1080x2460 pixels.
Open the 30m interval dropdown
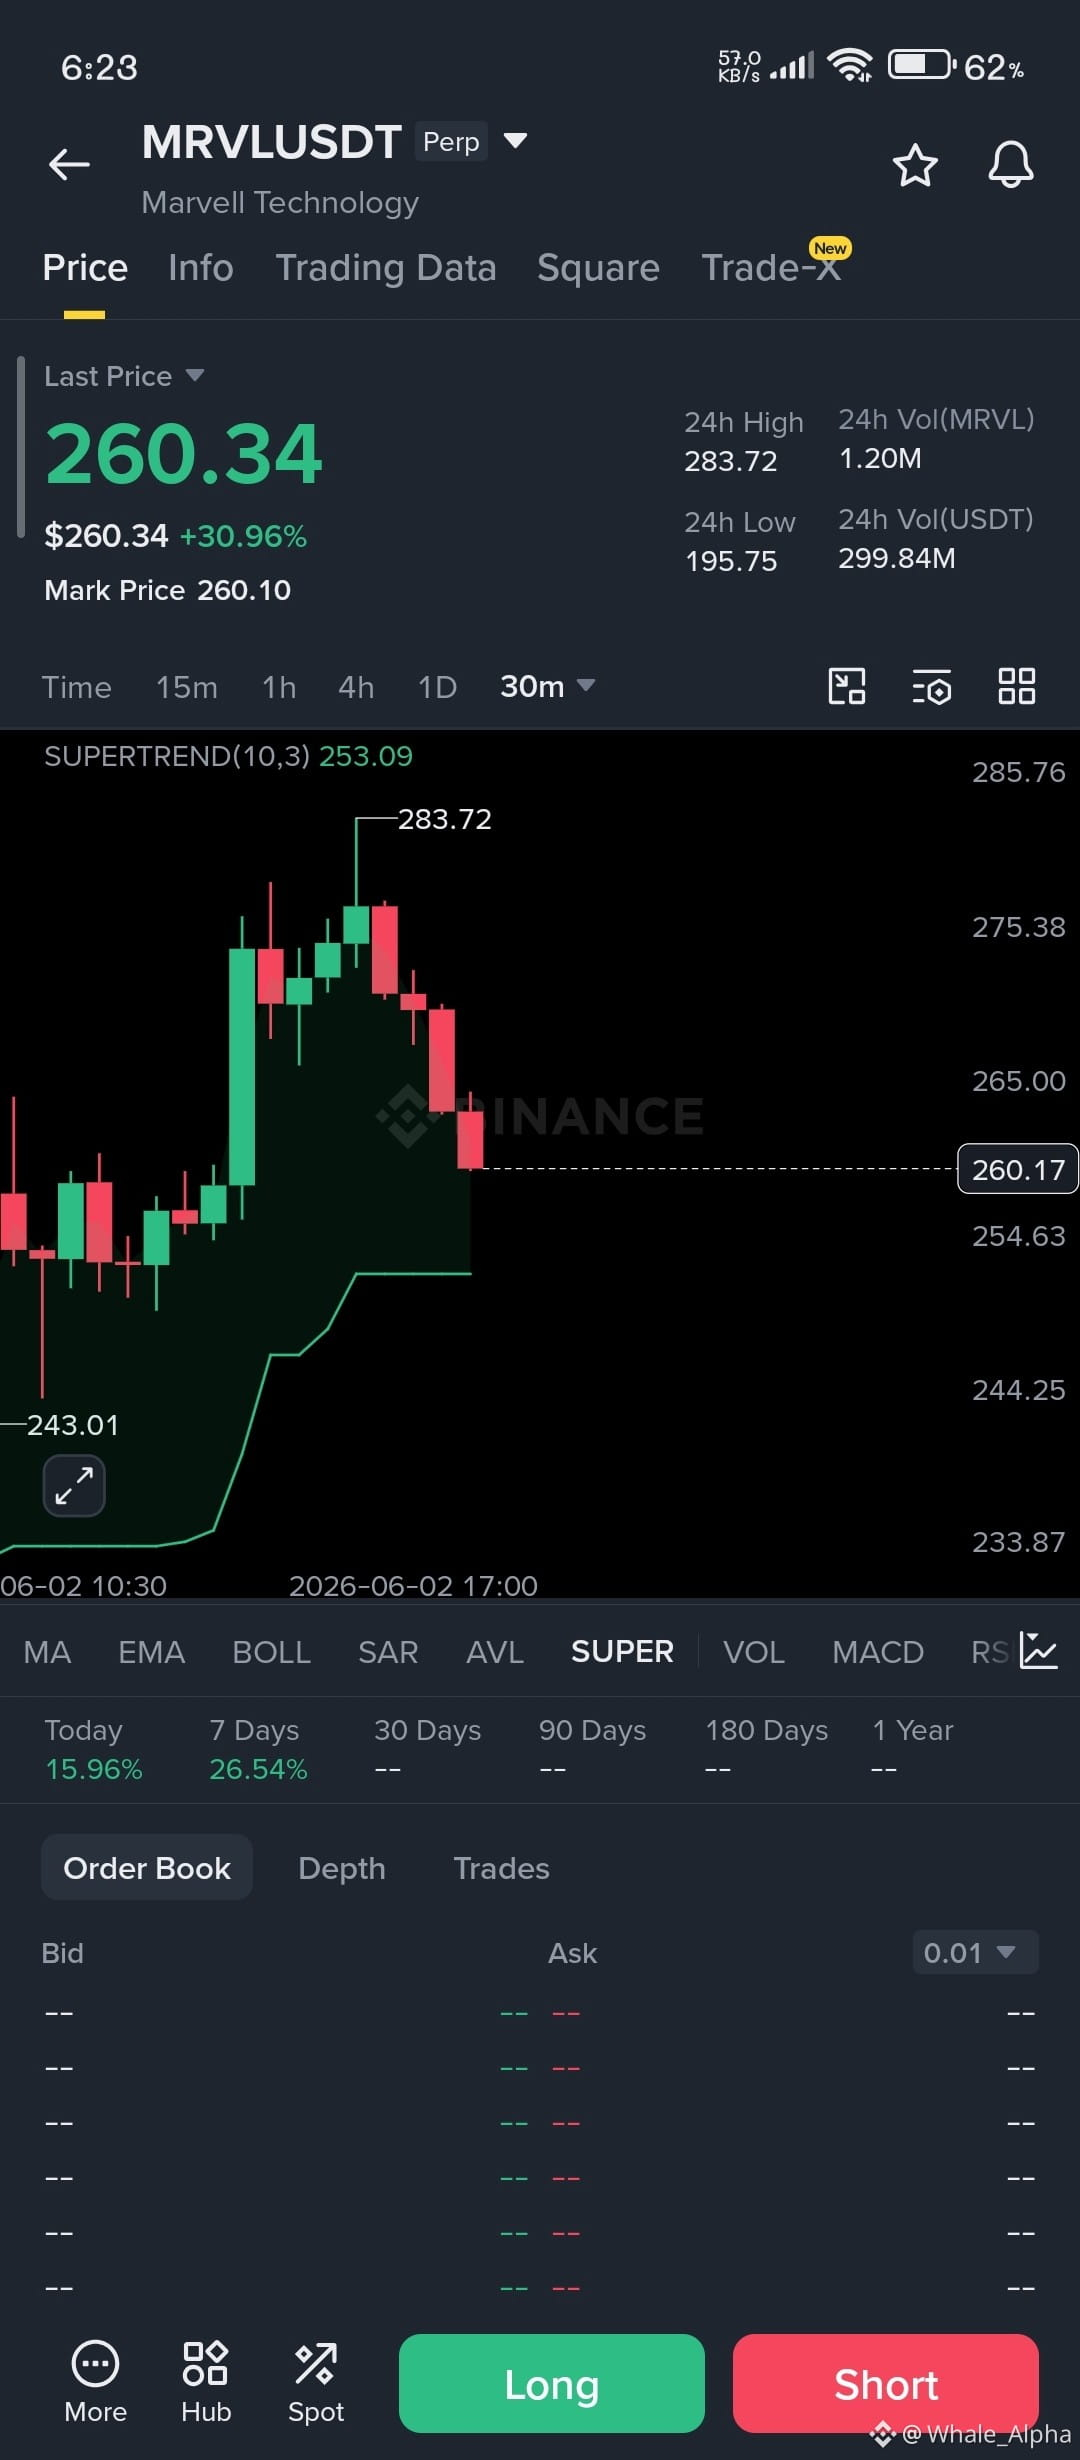click(547, 686)
